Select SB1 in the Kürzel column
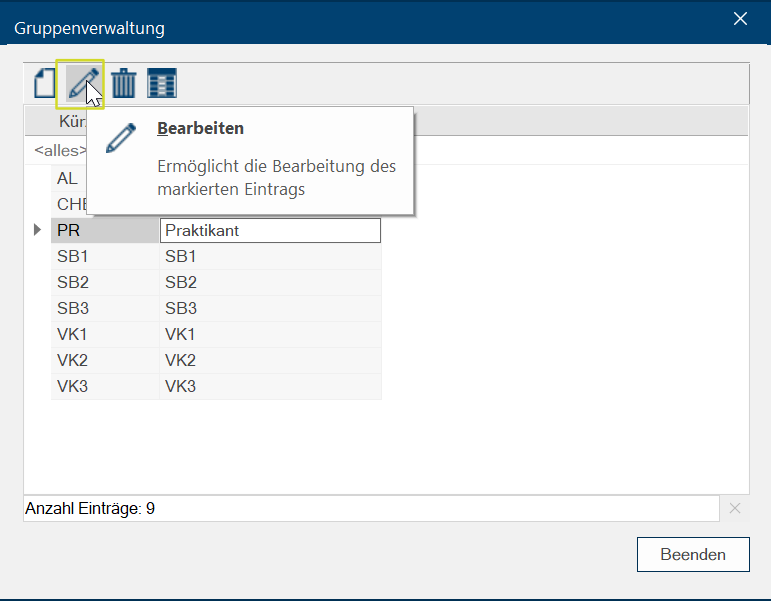This screenshot has height=601, width=771. coord(104,256)
